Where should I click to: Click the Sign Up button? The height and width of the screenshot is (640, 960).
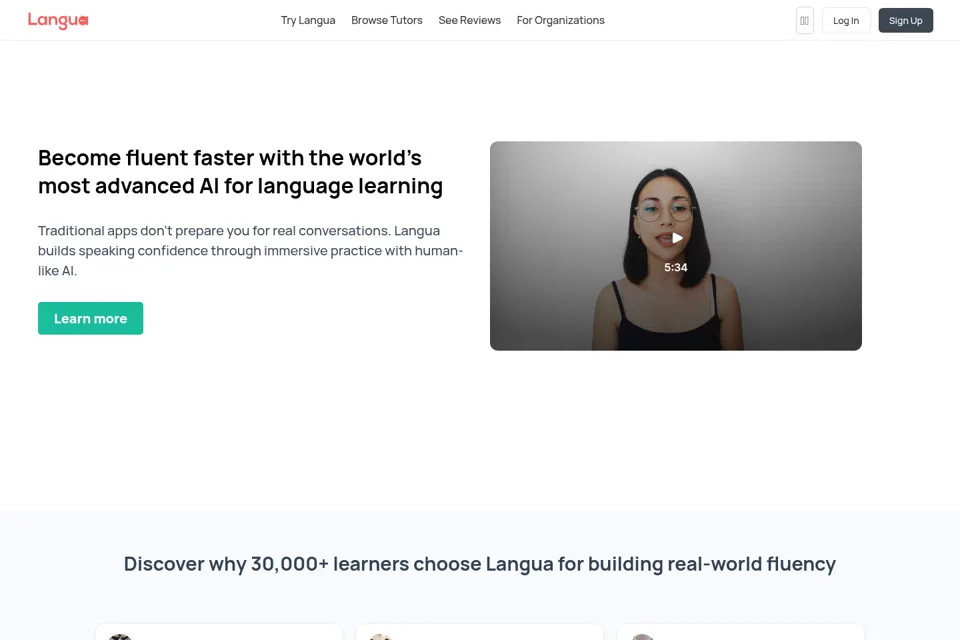tap(906, 21)
